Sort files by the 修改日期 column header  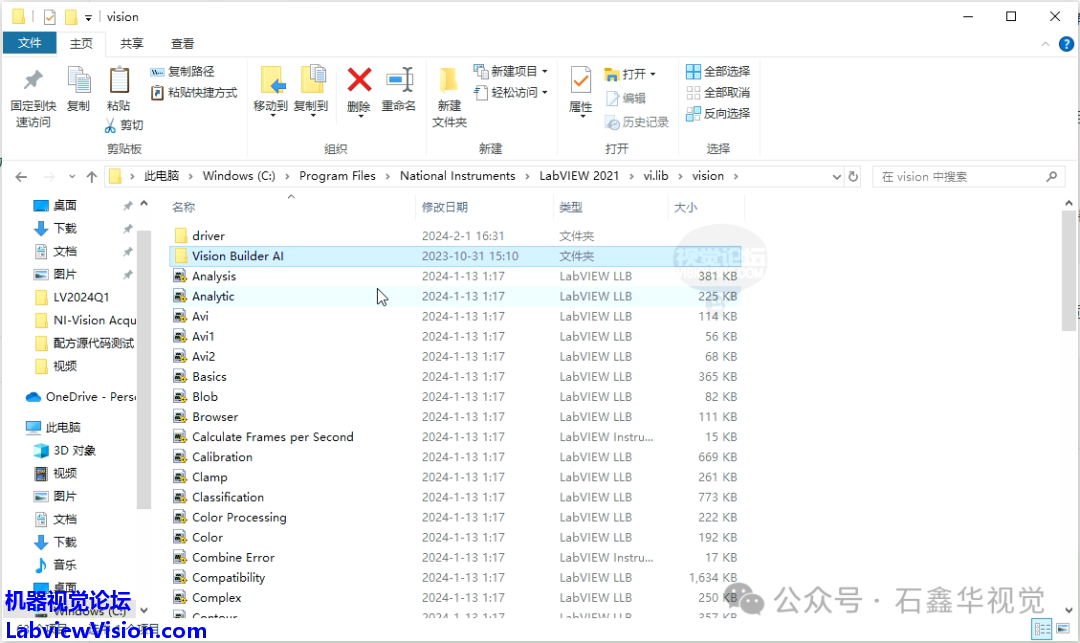(x=445, y=207)
